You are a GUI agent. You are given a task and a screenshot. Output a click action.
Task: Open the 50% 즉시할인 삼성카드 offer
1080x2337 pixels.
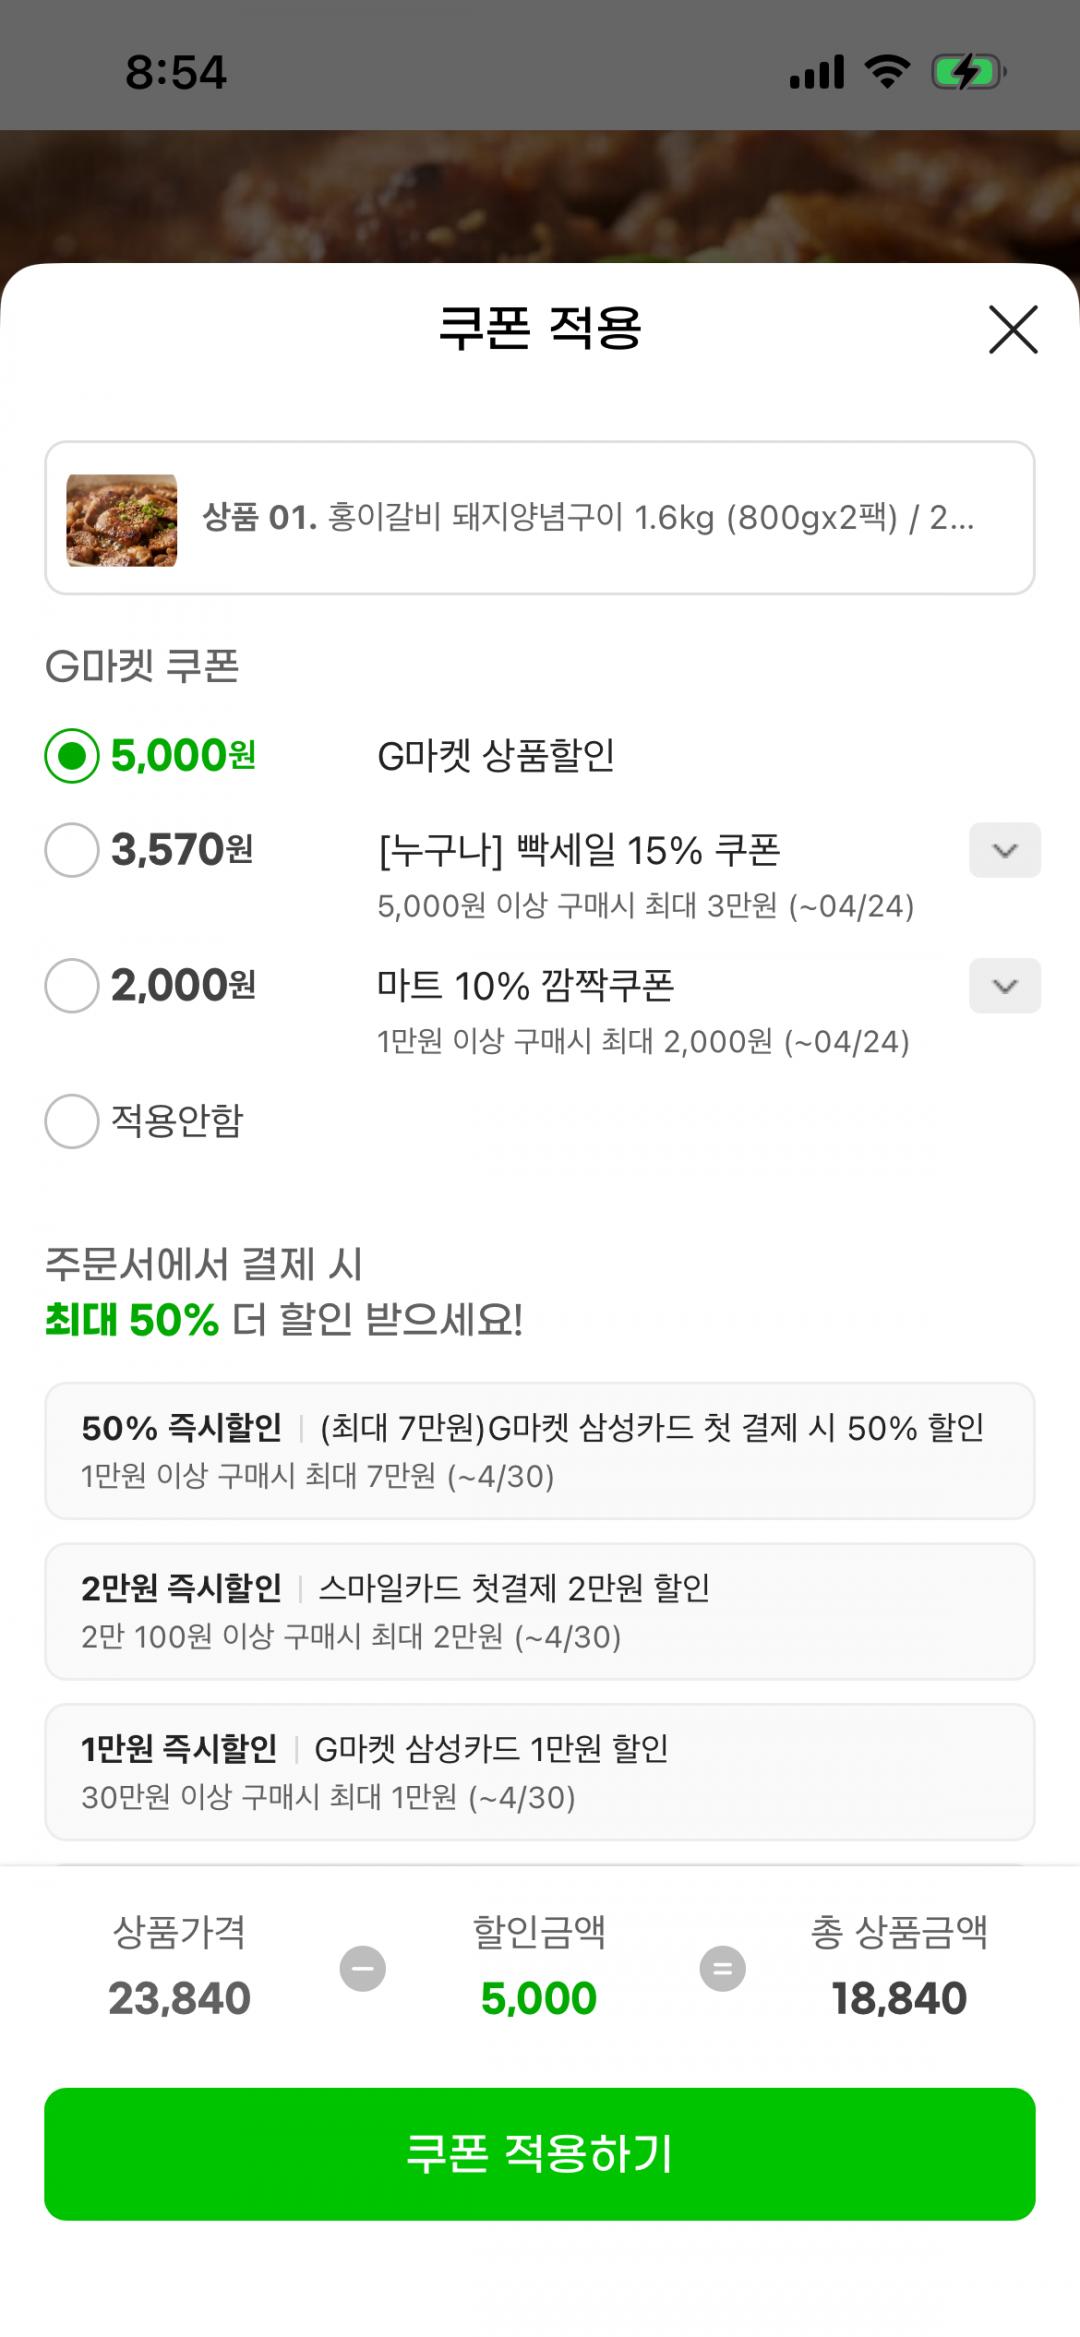point(540,1451)
